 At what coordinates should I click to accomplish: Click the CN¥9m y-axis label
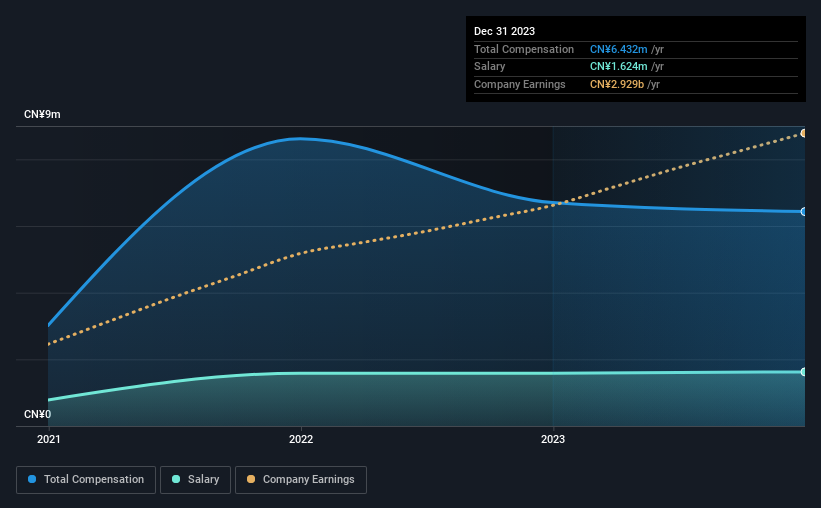point(42,114)
